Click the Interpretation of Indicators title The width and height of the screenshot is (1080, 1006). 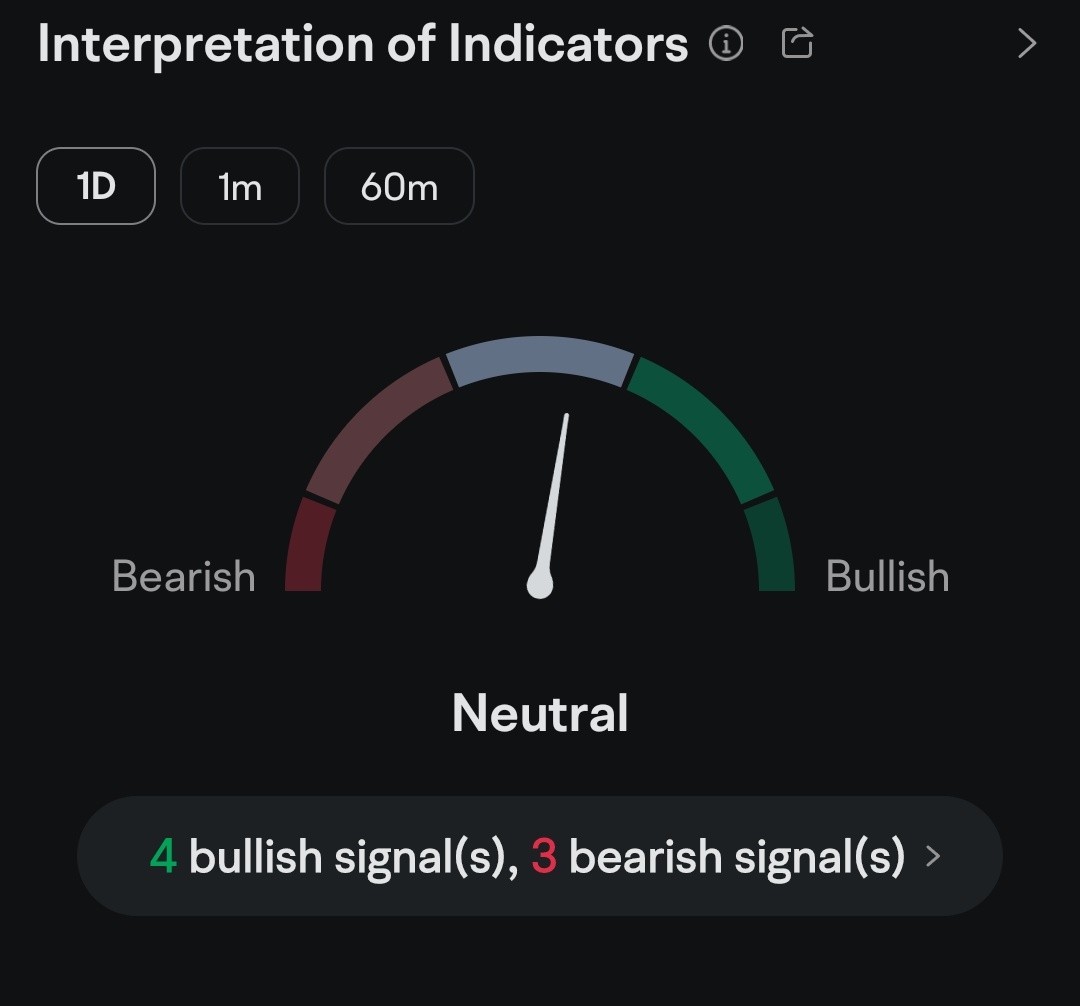click(363, 44)
